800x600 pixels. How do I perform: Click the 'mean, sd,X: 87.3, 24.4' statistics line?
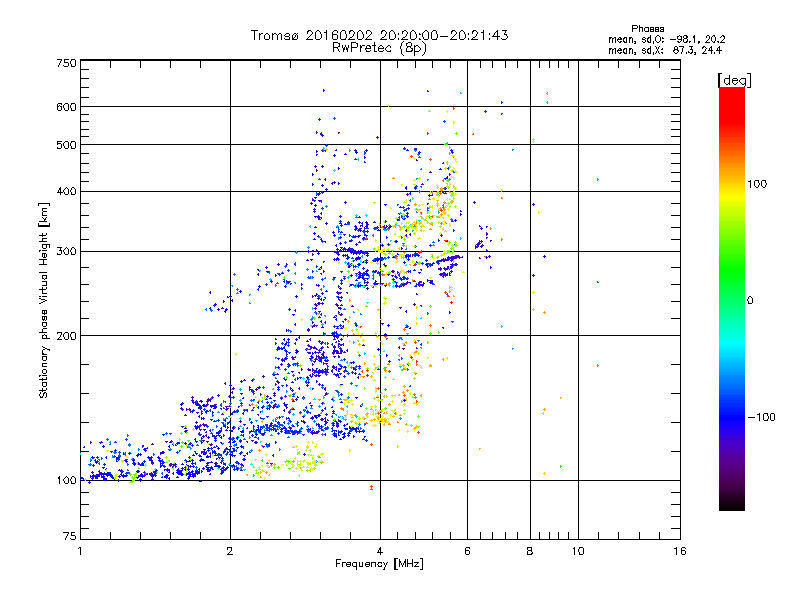(x=665, y=50)
